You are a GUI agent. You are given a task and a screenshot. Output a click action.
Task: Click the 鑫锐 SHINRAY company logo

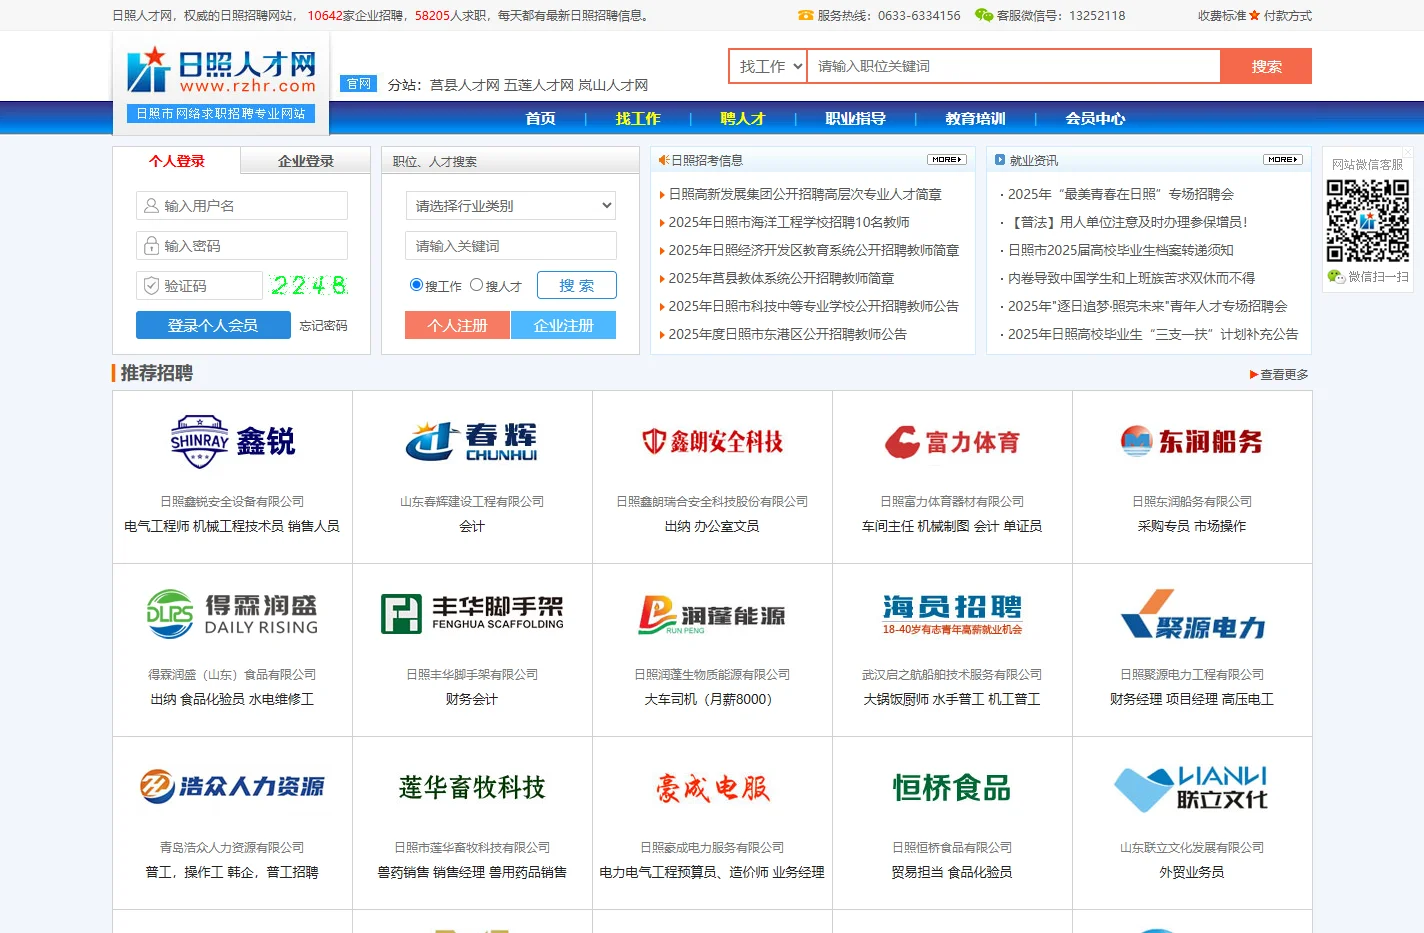[x=232, y=441]
